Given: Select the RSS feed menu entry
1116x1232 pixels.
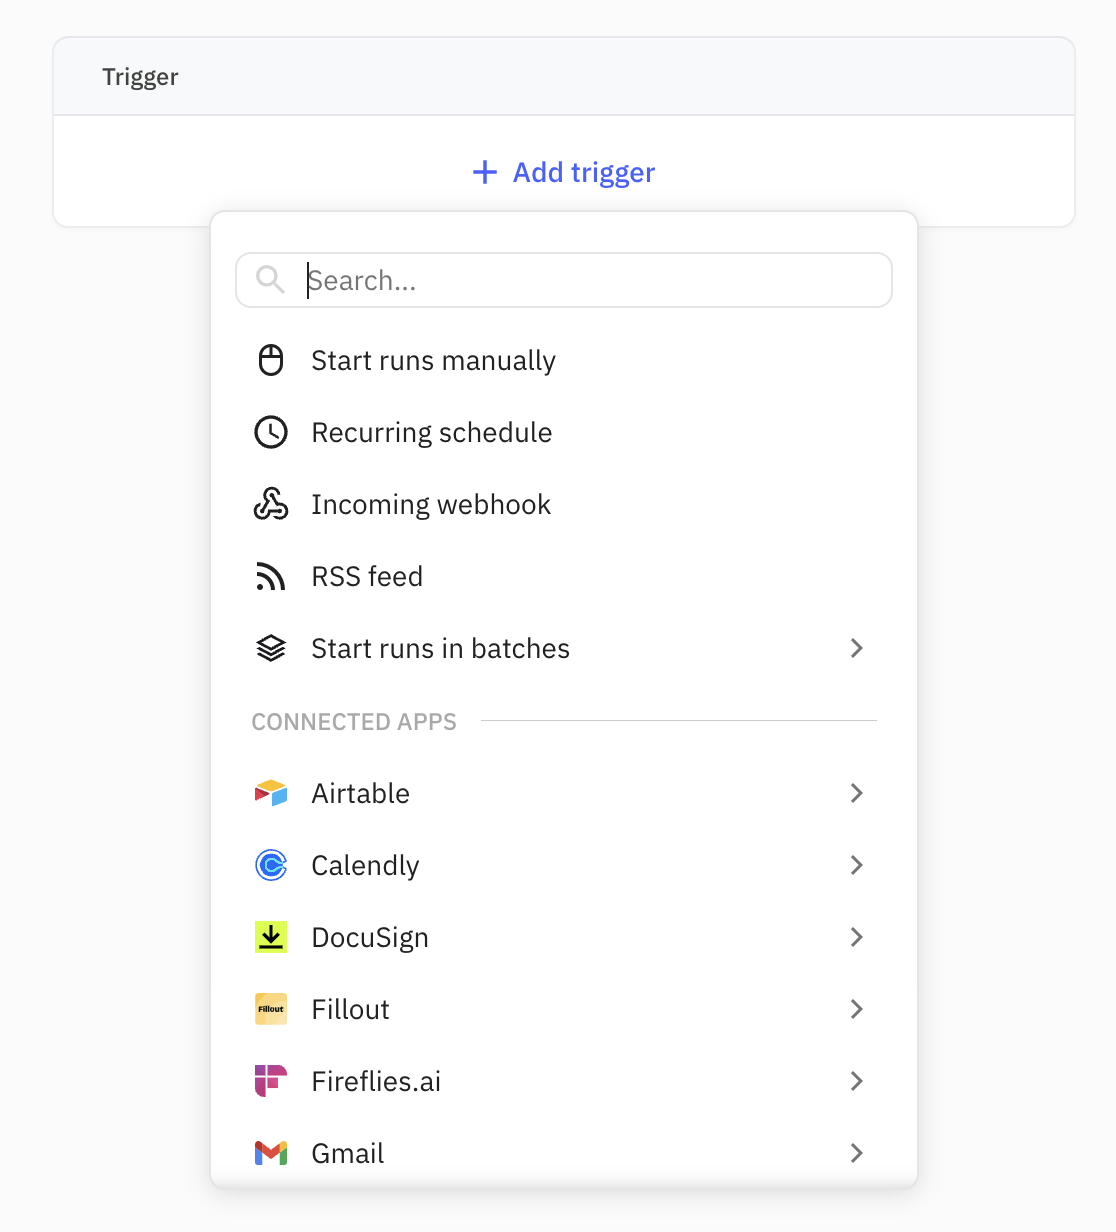Looking at the screenshot, I should [x=367, y=577].
